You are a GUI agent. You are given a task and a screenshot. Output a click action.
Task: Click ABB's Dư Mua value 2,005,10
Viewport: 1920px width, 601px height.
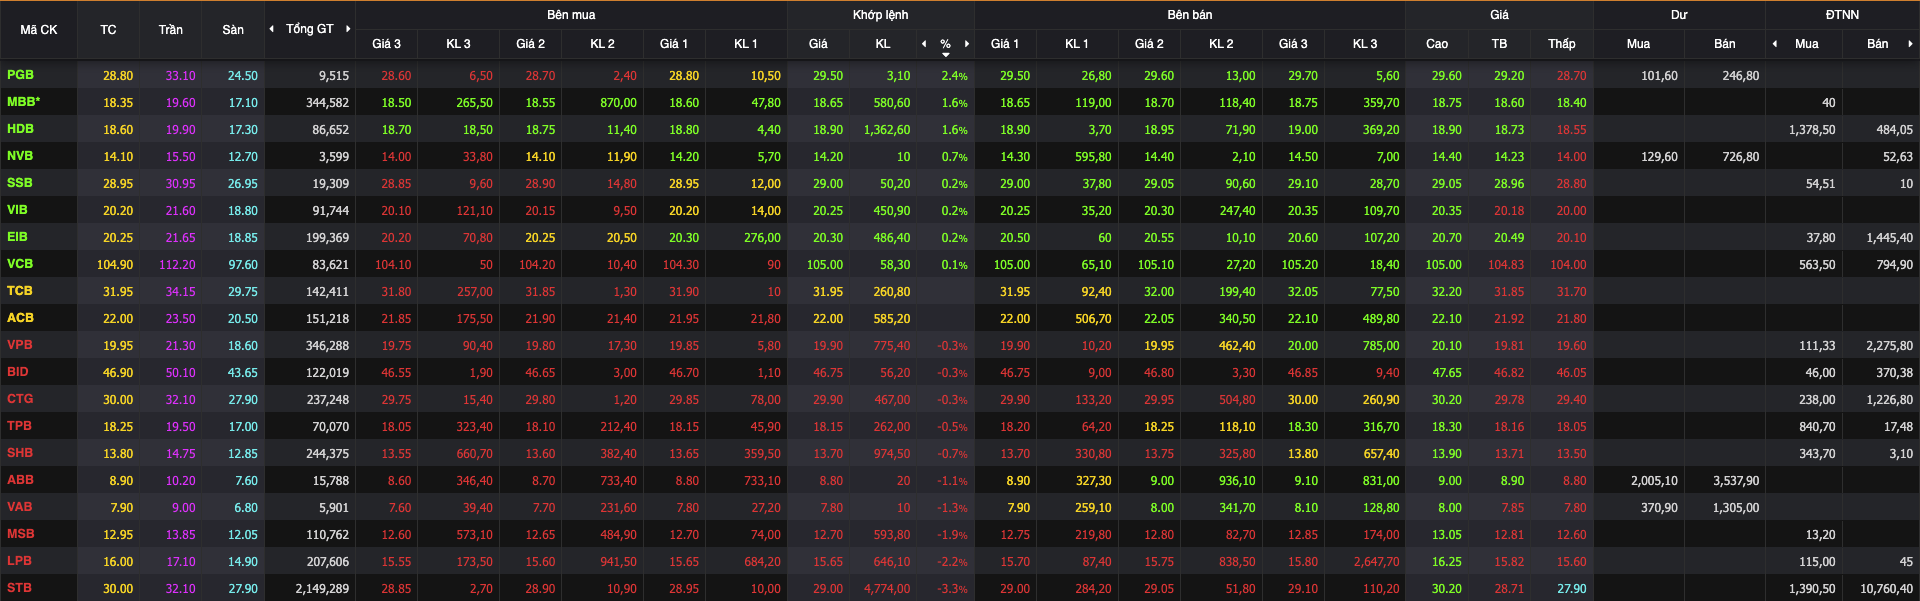click(x=1654, y=481)
